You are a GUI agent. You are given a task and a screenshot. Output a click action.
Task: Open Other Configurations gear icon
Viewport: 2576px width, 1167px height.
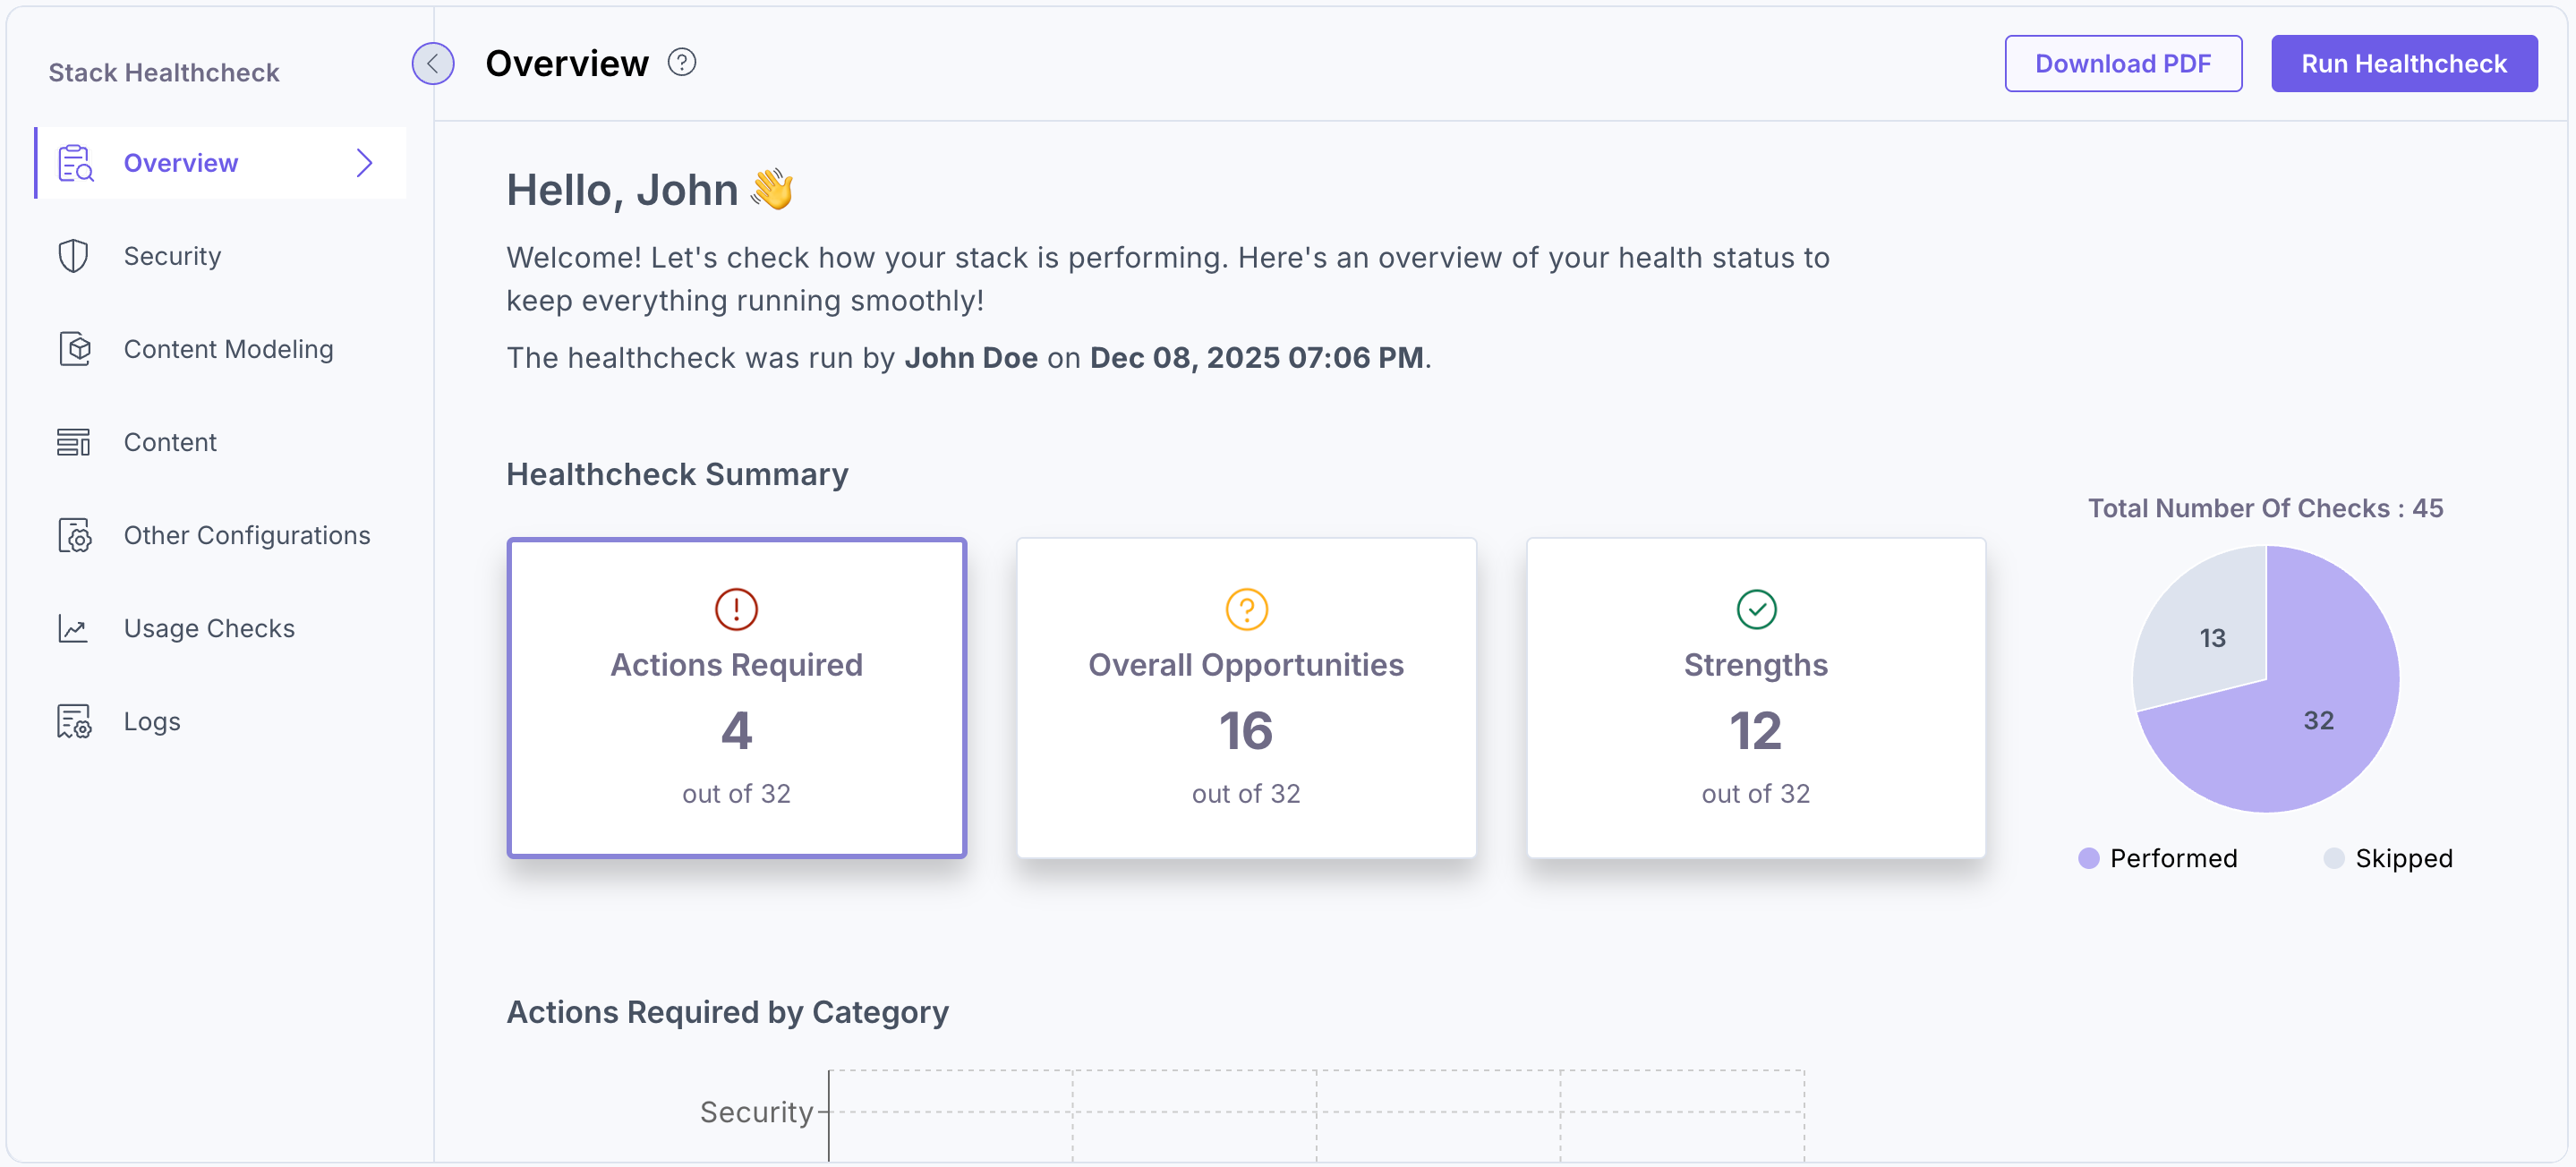coord(74,535)
